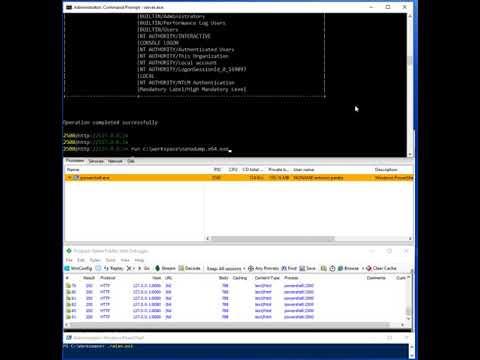The height and width of the screenshot is (360, 480).
Task: Sort Fiddler sessions by Comments column
Action: point(376,278)
